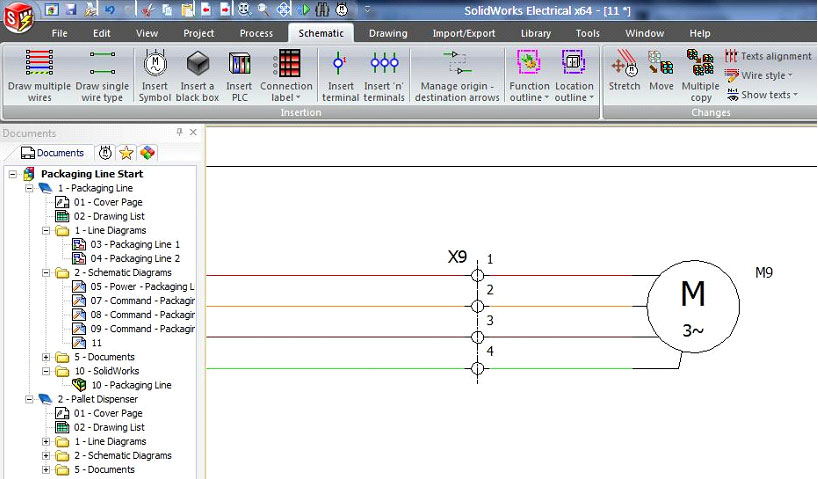Open the File menu

click(x=59, y=33)
